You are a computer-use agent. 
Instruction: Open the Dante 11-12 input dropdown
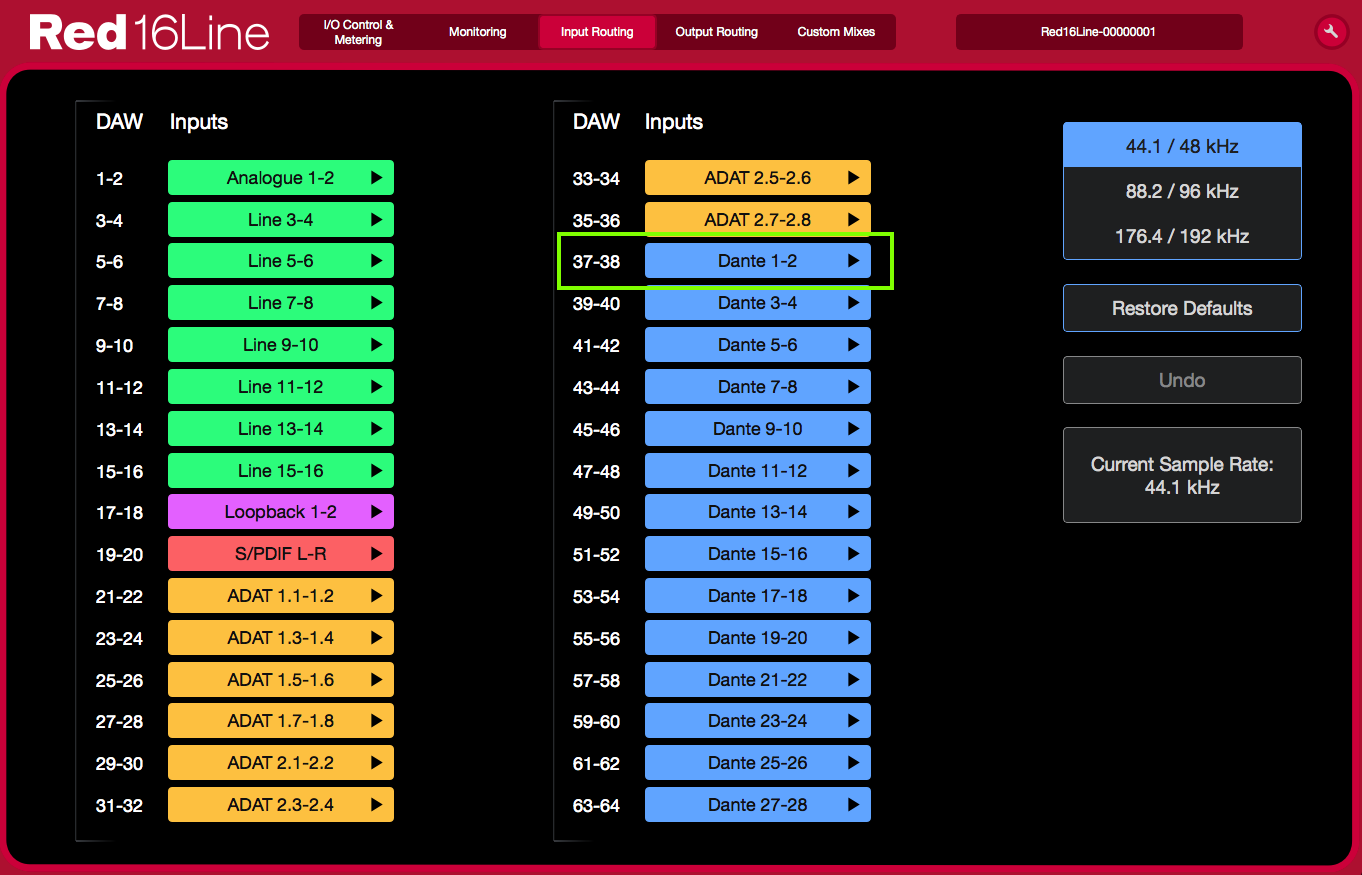pyautogui.click(x=758, y=471)
